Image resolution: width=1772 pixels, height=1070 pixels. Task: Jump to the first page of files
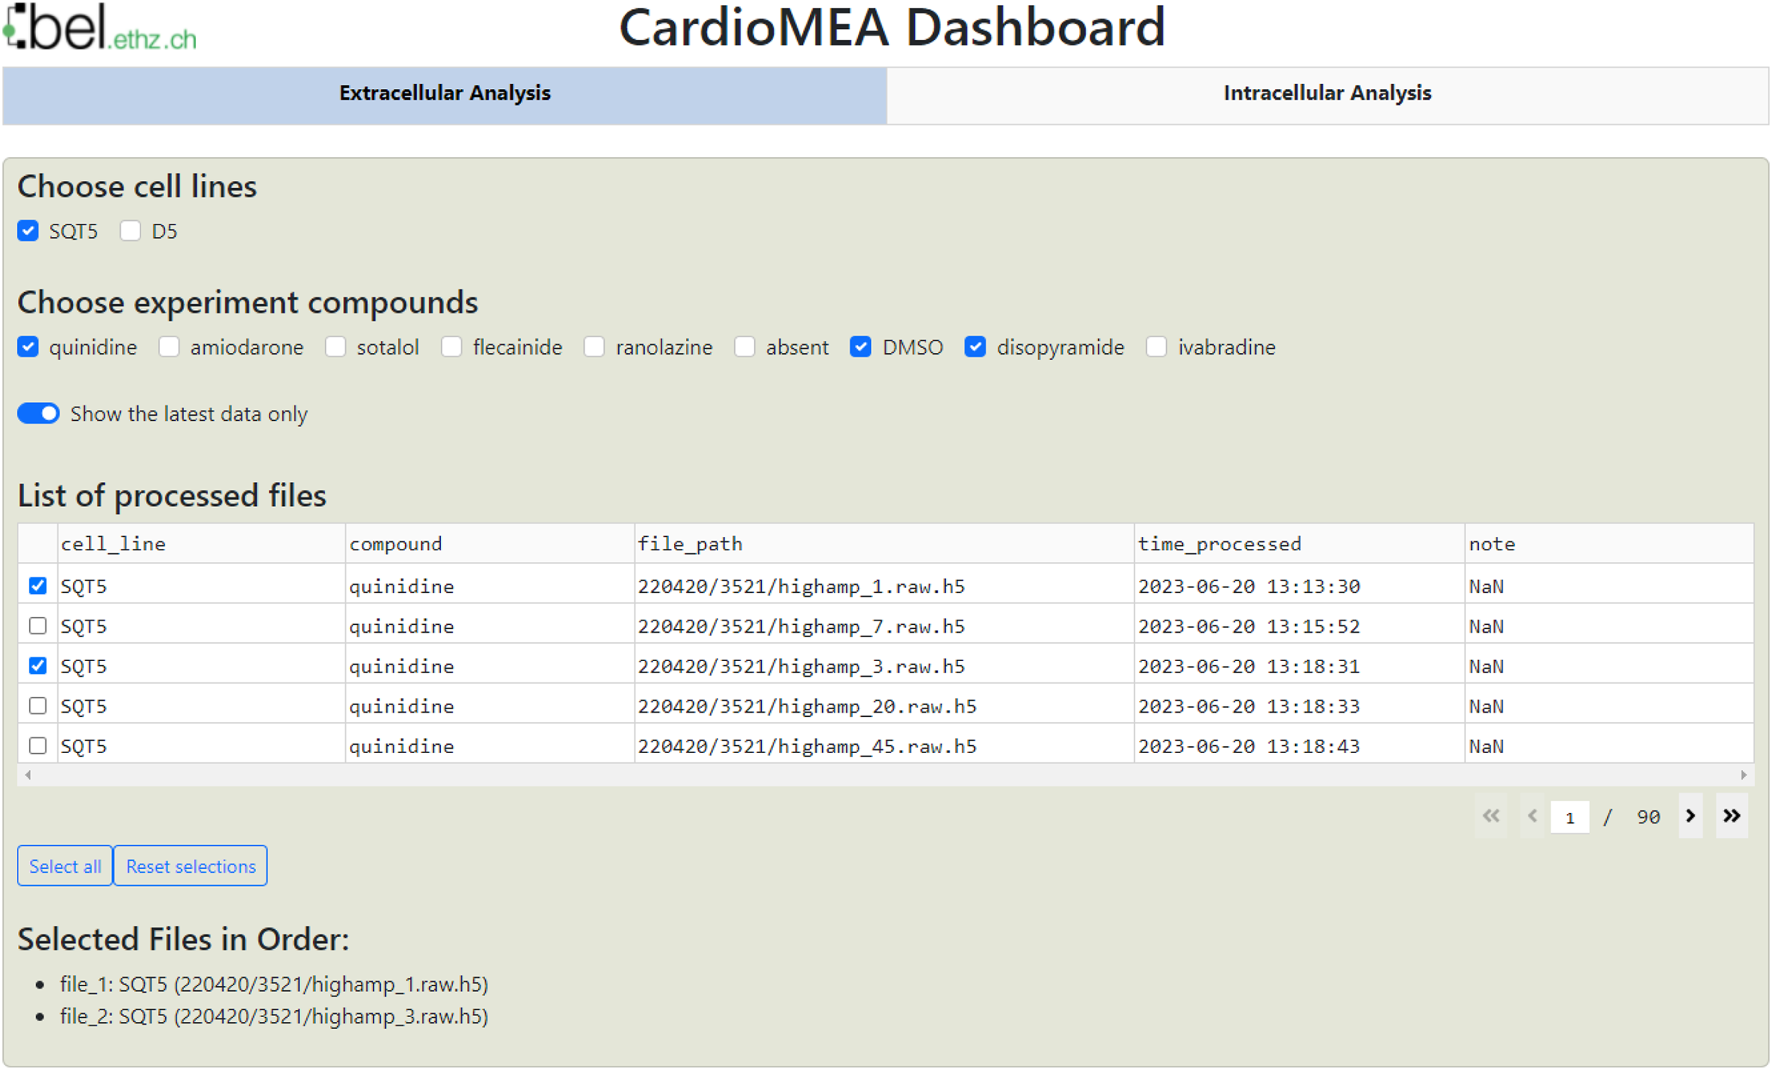(x=1491, y=816)
